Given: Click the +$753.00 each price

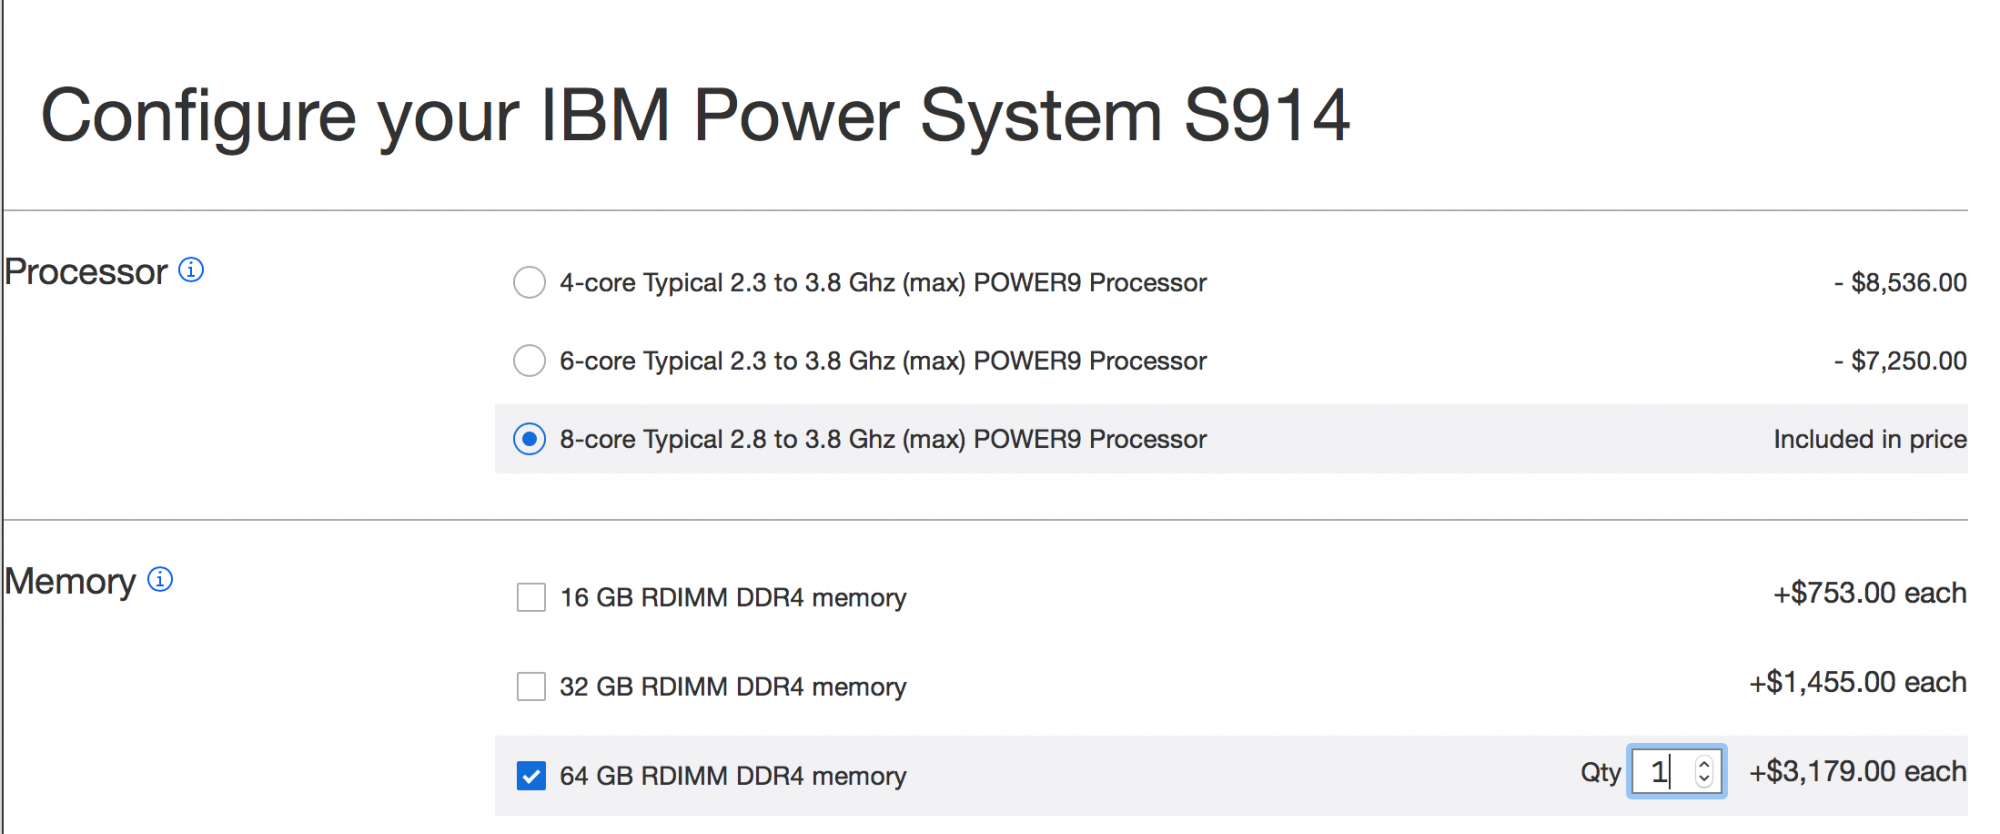Looking at the screenshot, I should click(1870, 593).
